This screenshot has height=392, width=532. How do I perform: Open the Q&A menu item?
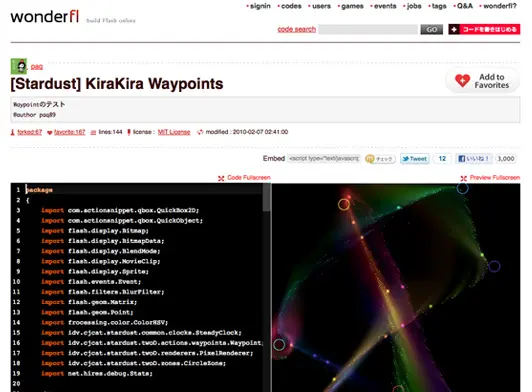tap(464, 6)
